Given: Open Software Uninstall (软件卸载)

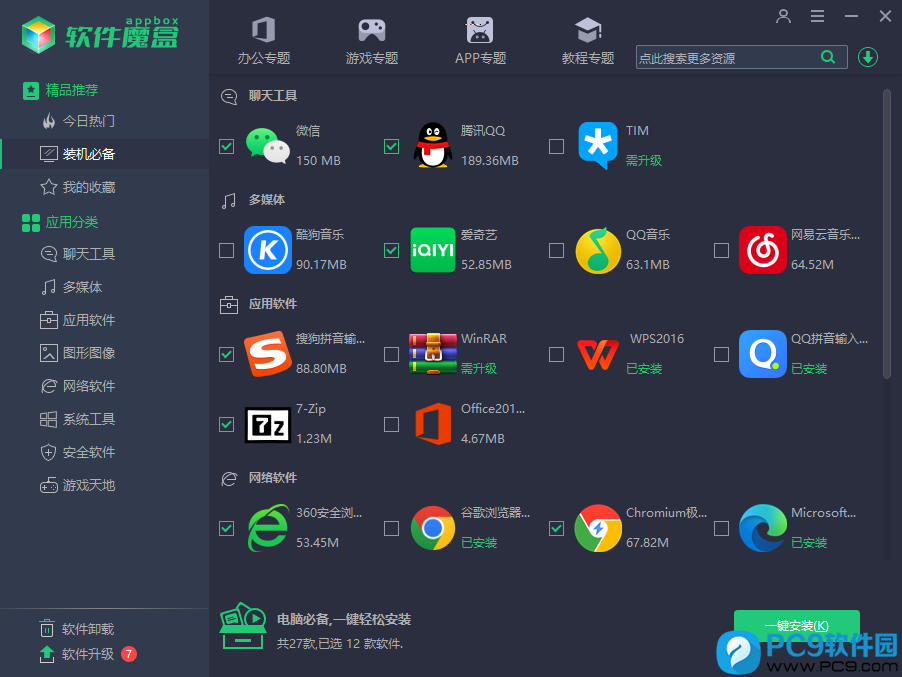Looking at the screenshot, I should click(x=77, y=629).
